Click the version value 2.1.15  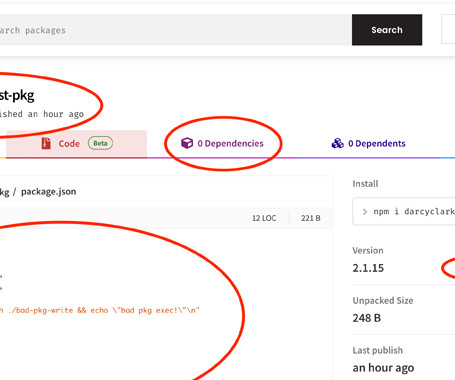click(x=368, y=268)
